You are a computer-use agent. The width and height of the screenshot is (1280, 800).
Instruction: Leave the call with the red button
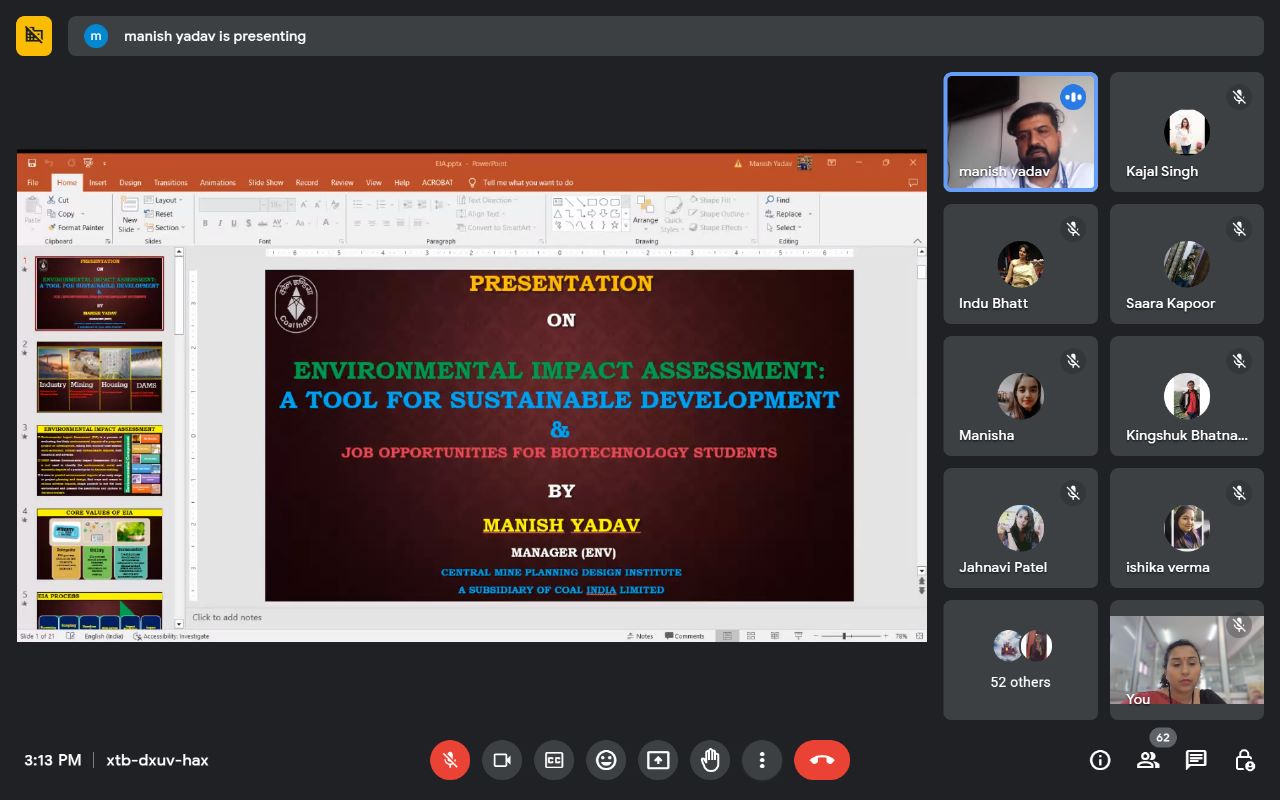coord(822,760)
